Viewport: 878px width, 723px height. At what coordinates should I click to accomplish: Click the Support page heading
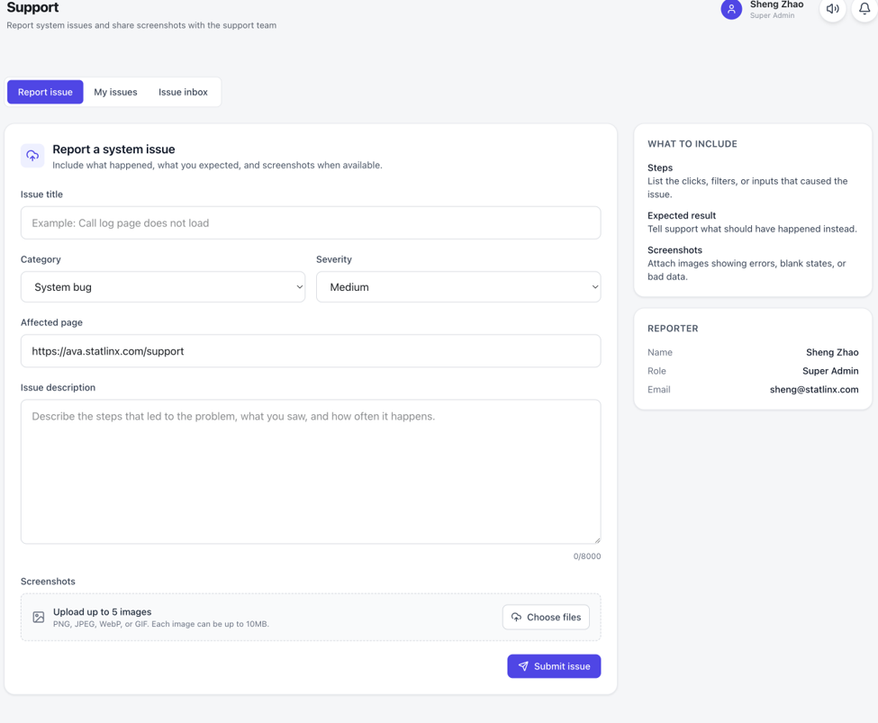pyautogui.click(x=32, y=7)
